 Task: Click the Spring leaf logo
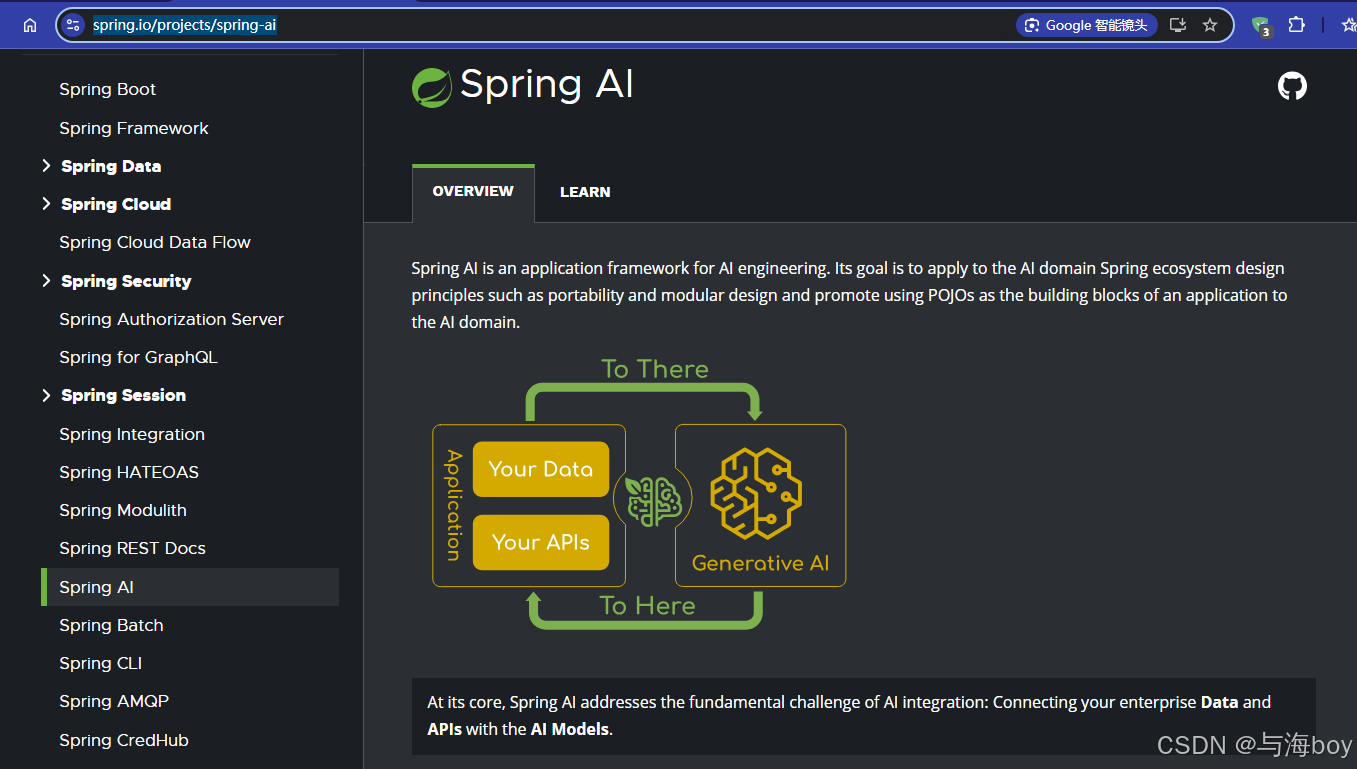pyautogui.click(x=432, y=87)
